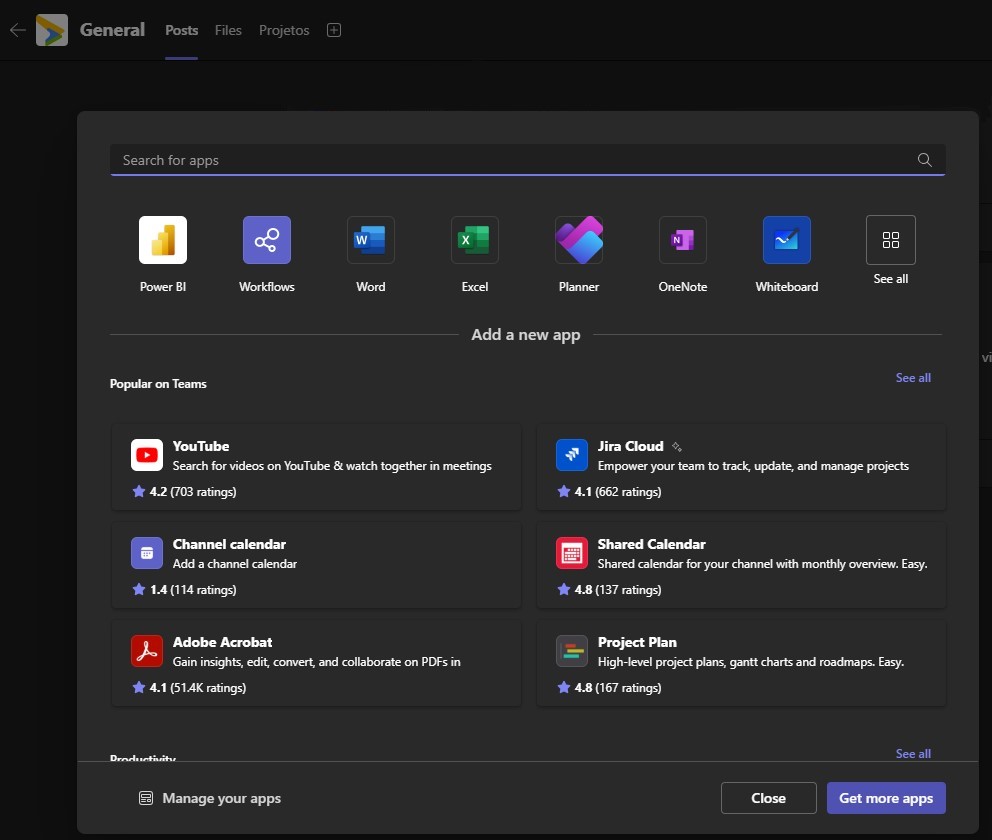992x840 pixels.
Task: Click the plus icon to add a tab
Action: 334,30
